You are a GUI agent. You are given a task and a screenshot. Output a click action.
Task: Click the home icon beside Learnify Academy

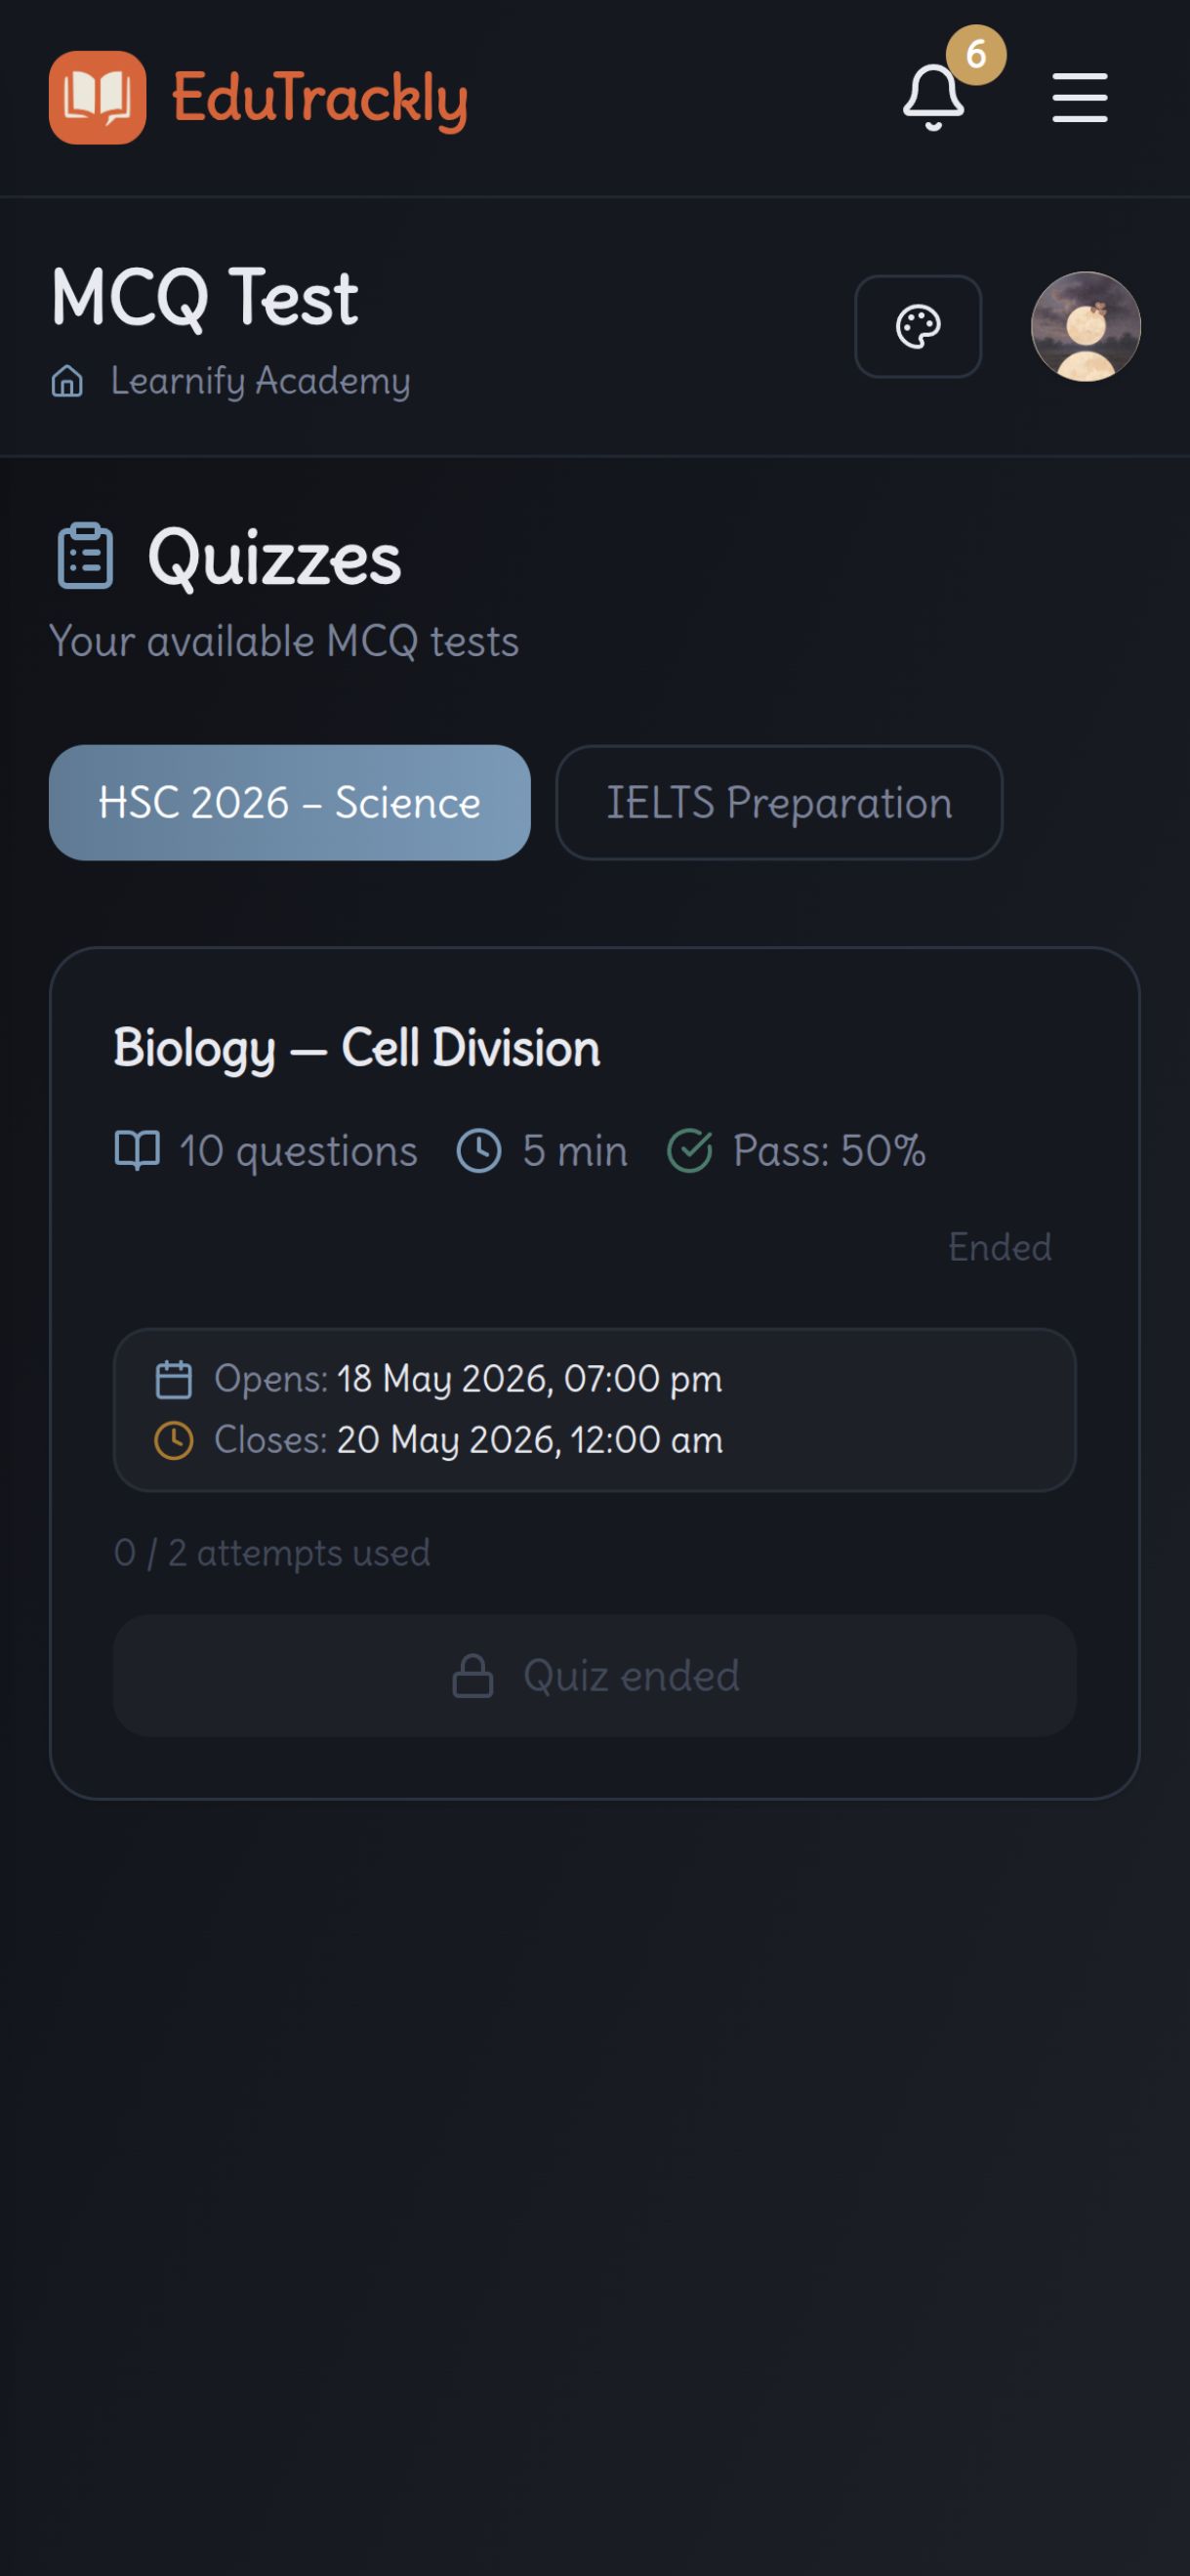click(x=67, y=381)
